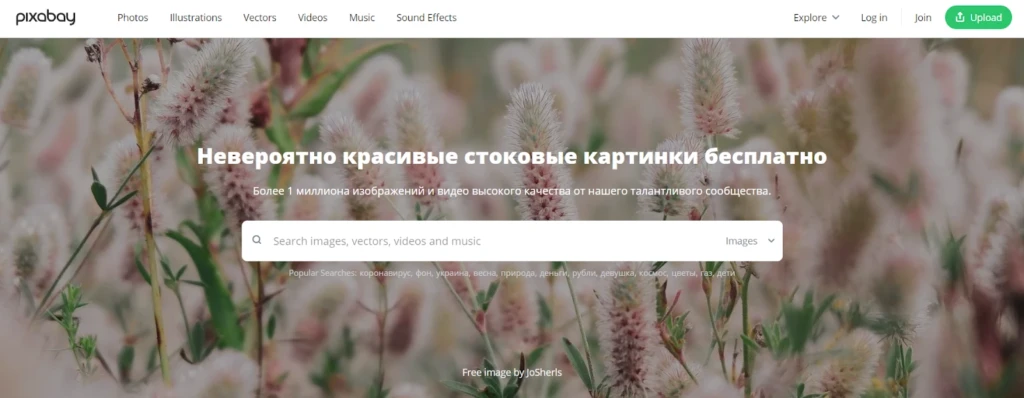Click the Log in link
Image resolution: width=1024 pixels, height=398 pixels.
coord(874,18)
